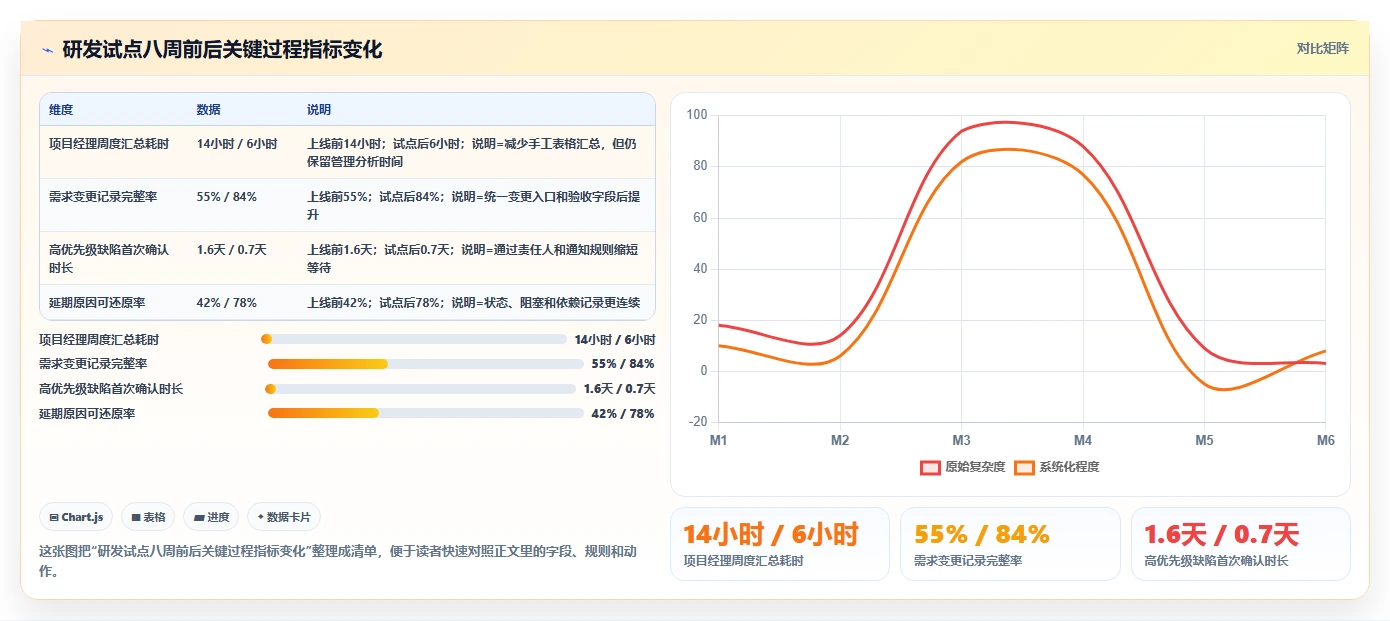Toggle the 原始复杂度 legend swatch

tap(930, 467)
